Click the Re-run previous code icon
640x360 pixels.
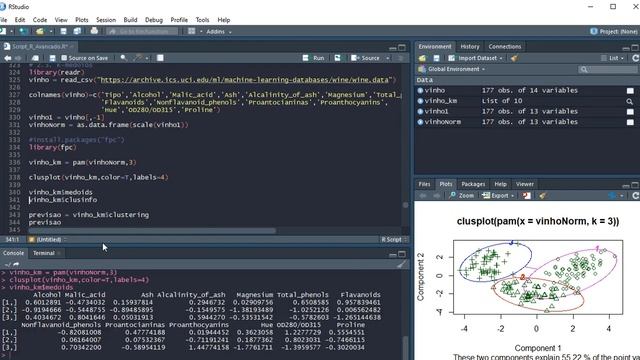(x=338, y=58)
